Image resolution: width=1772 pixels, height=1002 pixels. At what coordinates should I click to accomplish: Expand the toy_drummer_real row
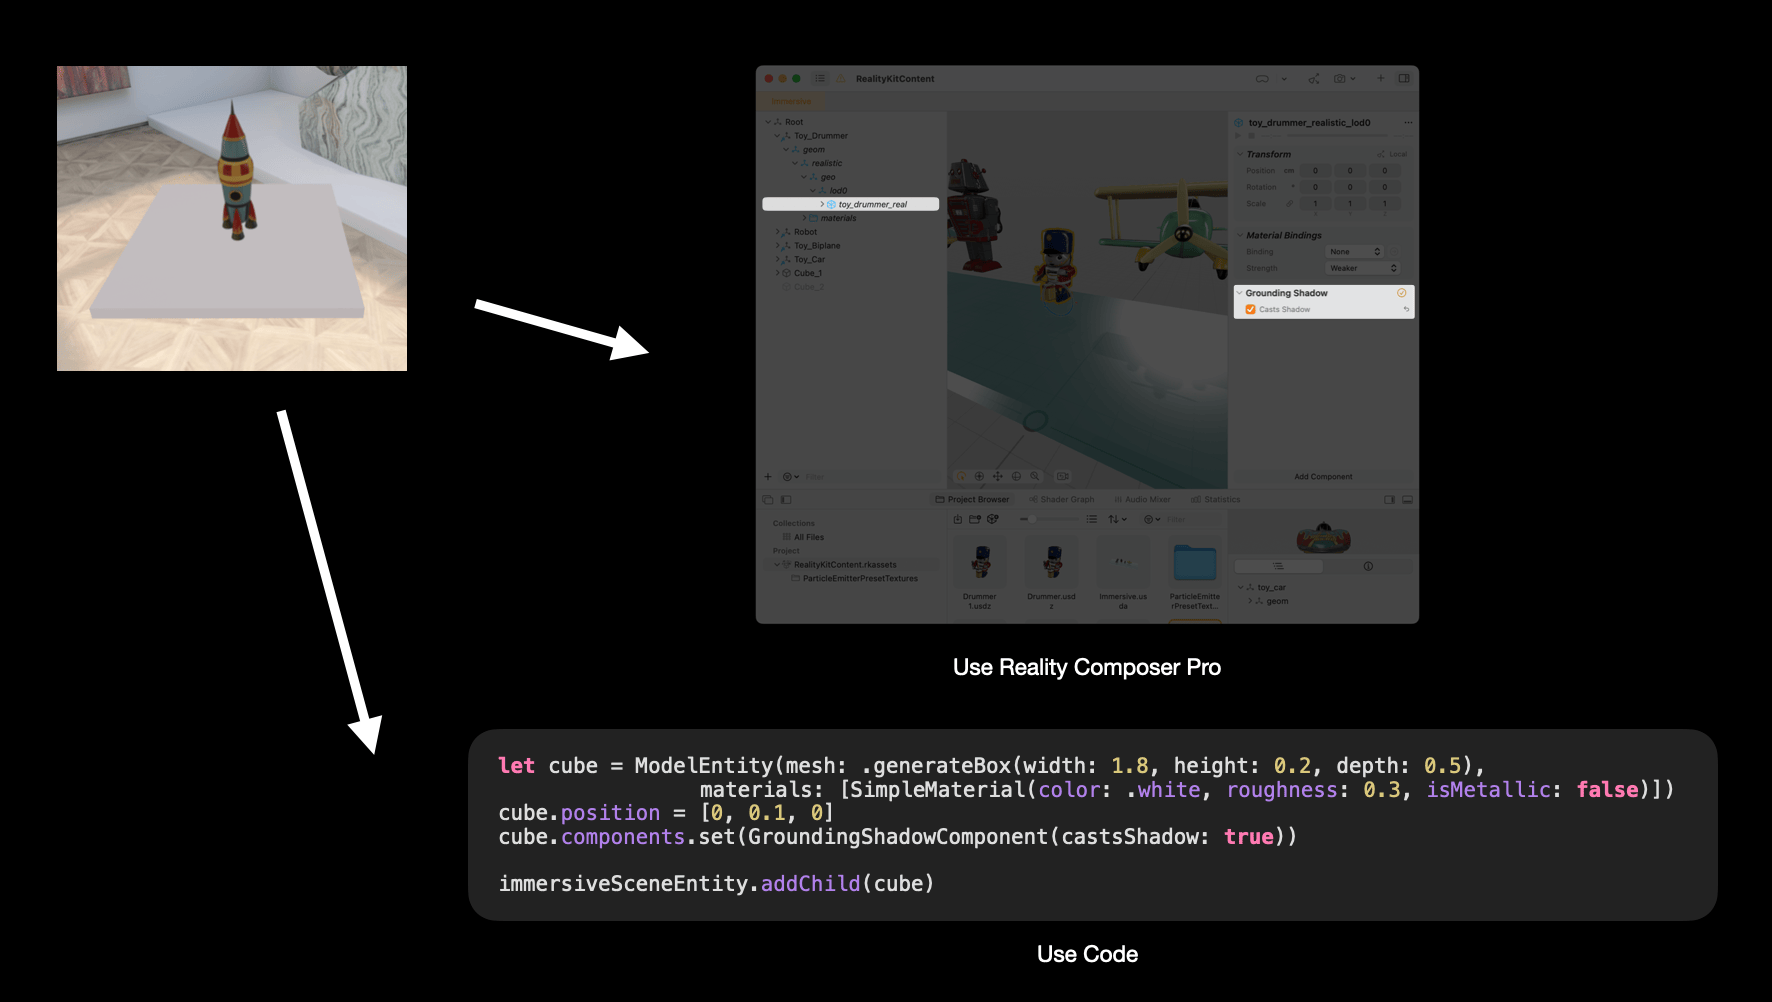(822, 204)
